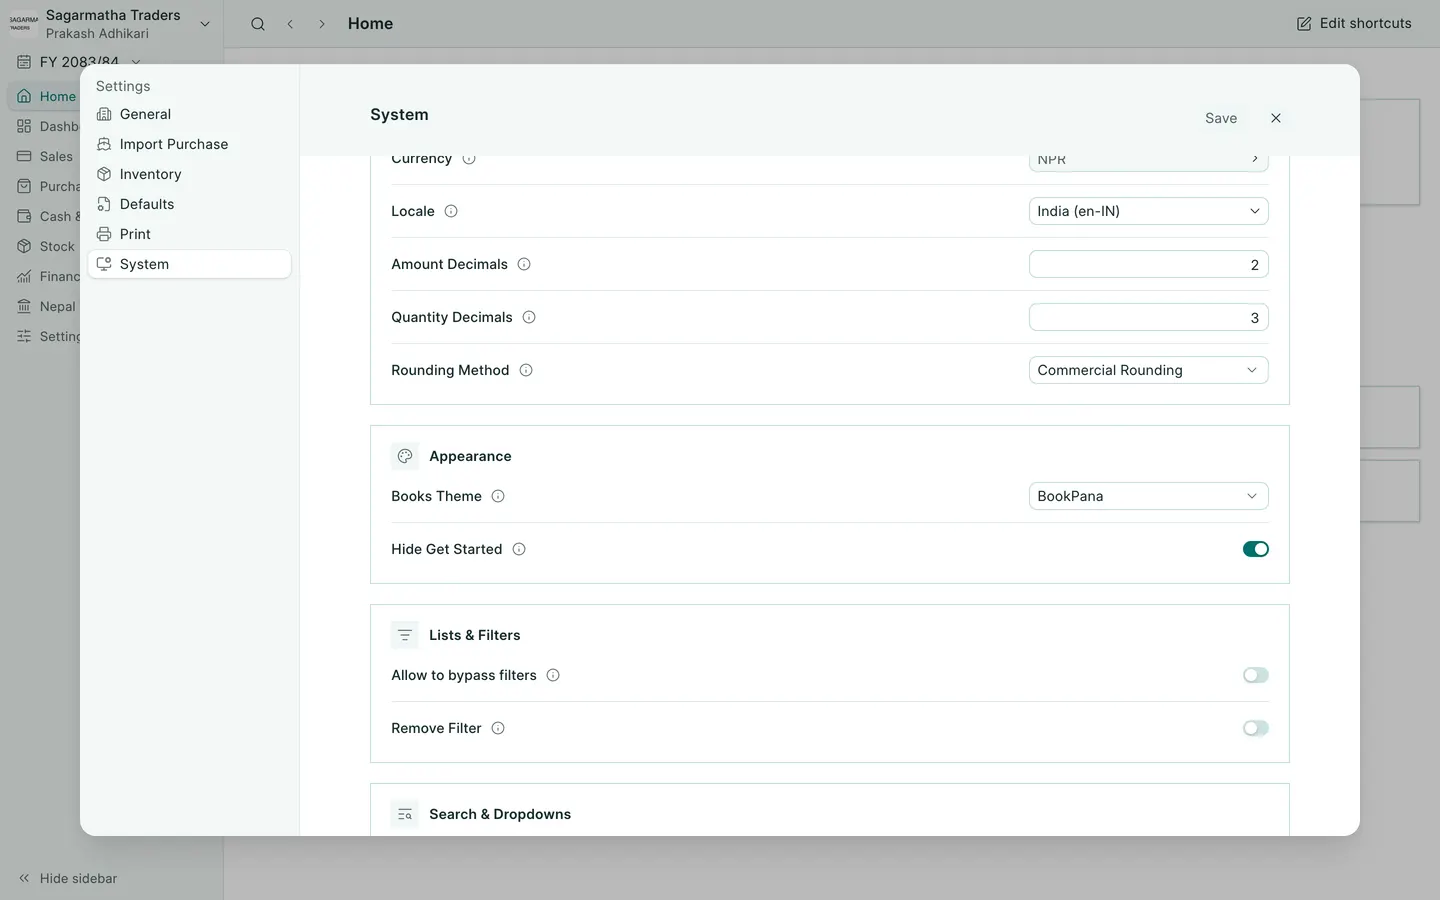The width and height of the screenshot is (1440, 900).
Task: Click the Books Theme info icon
Action: click(498, 496)
